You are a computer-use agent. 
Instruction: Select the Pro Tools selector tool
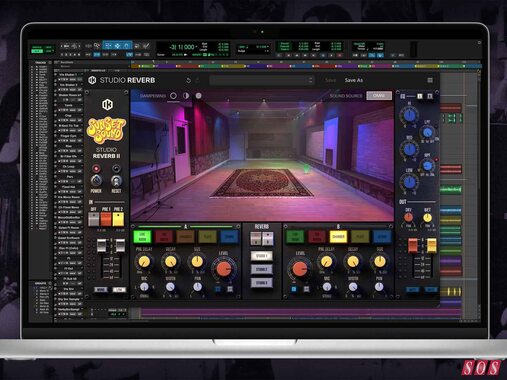(x=117, y=46)
